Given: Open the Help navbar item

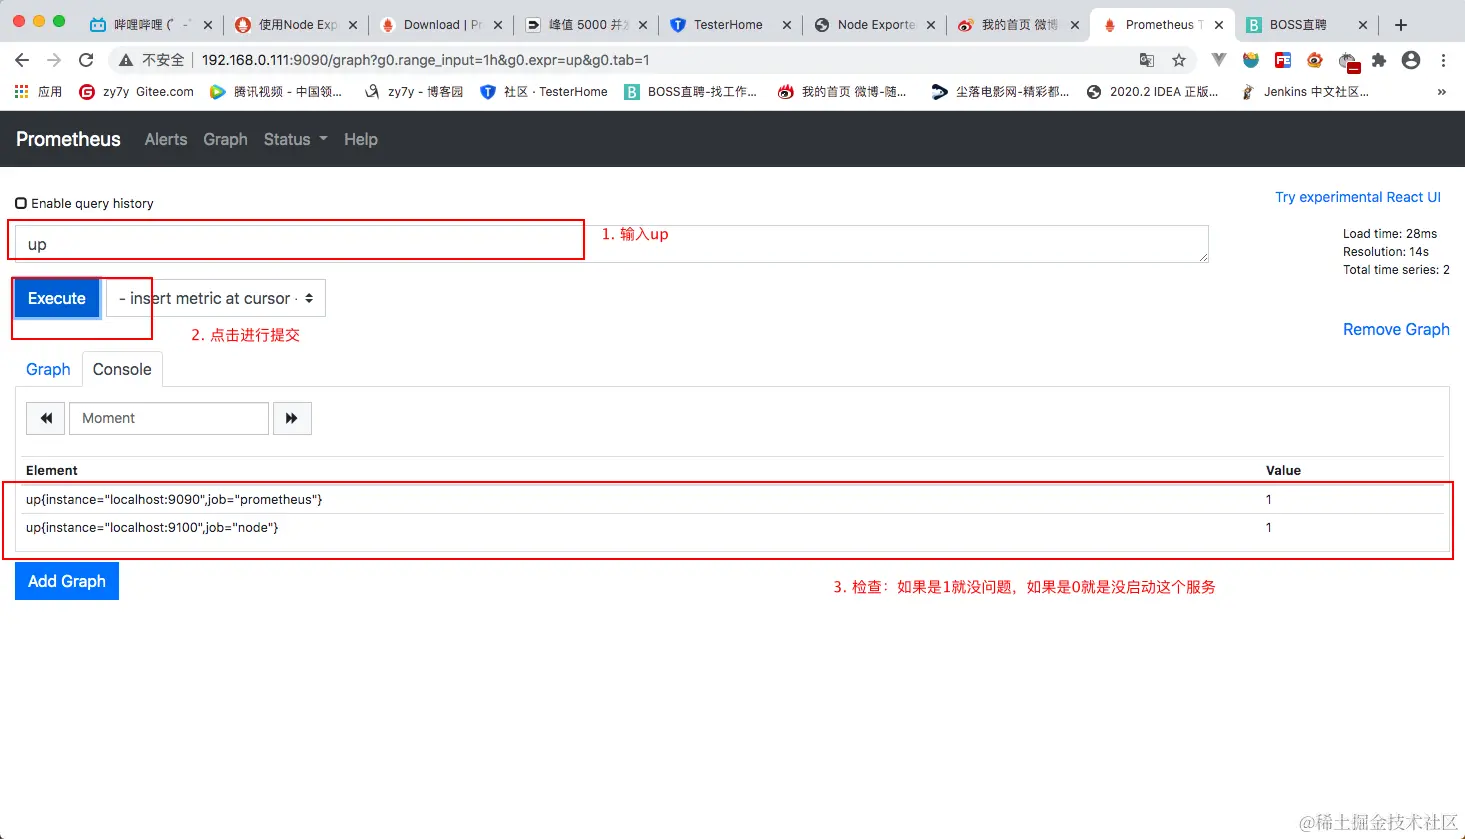Looking at the screenshot, I should [x=361, y=139].
